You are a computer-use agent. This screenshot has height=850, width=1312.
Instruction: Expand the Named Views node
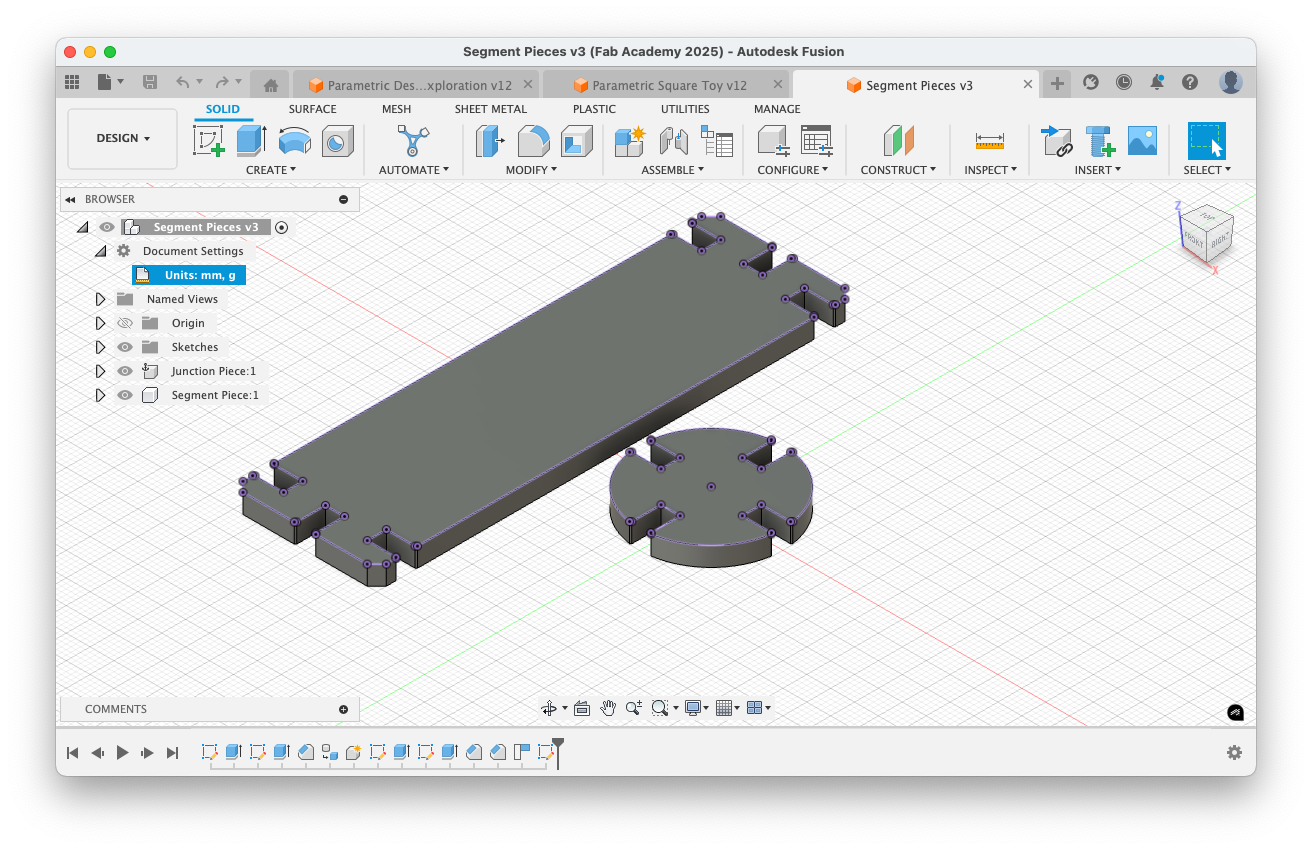pos(100,299)
